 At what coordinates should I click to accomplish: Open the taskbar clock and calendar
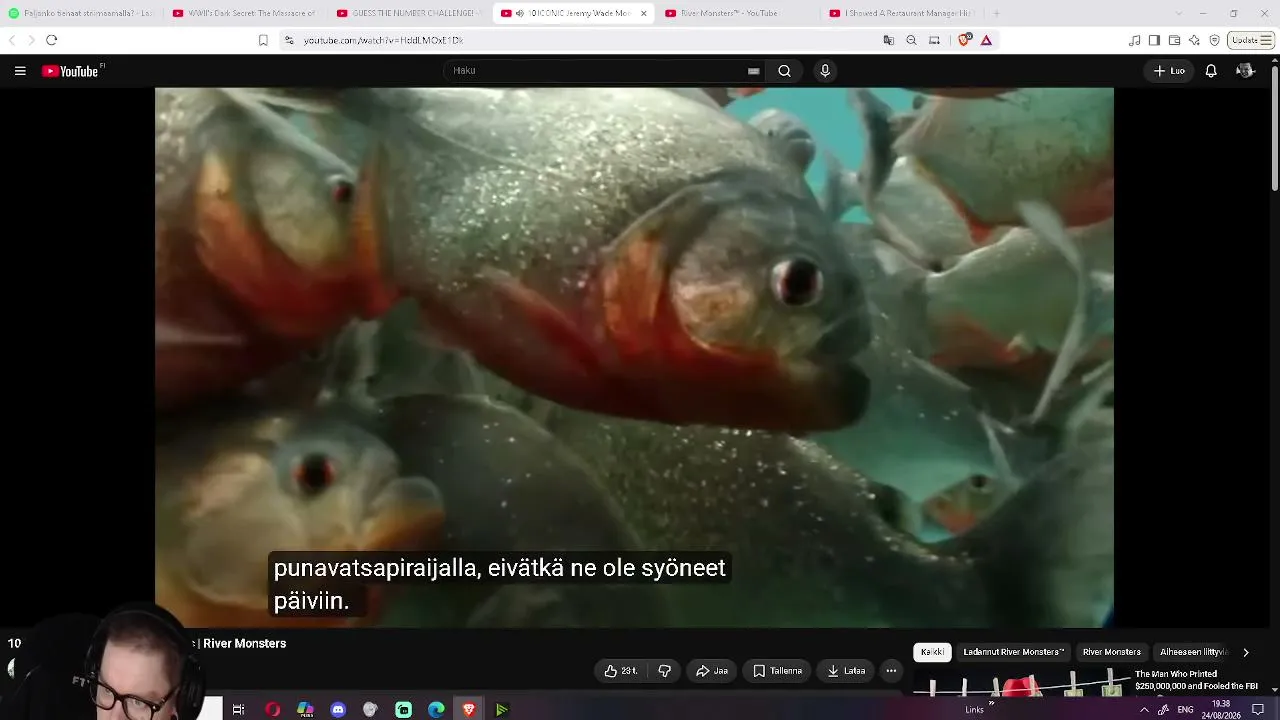pos(1221,710)
